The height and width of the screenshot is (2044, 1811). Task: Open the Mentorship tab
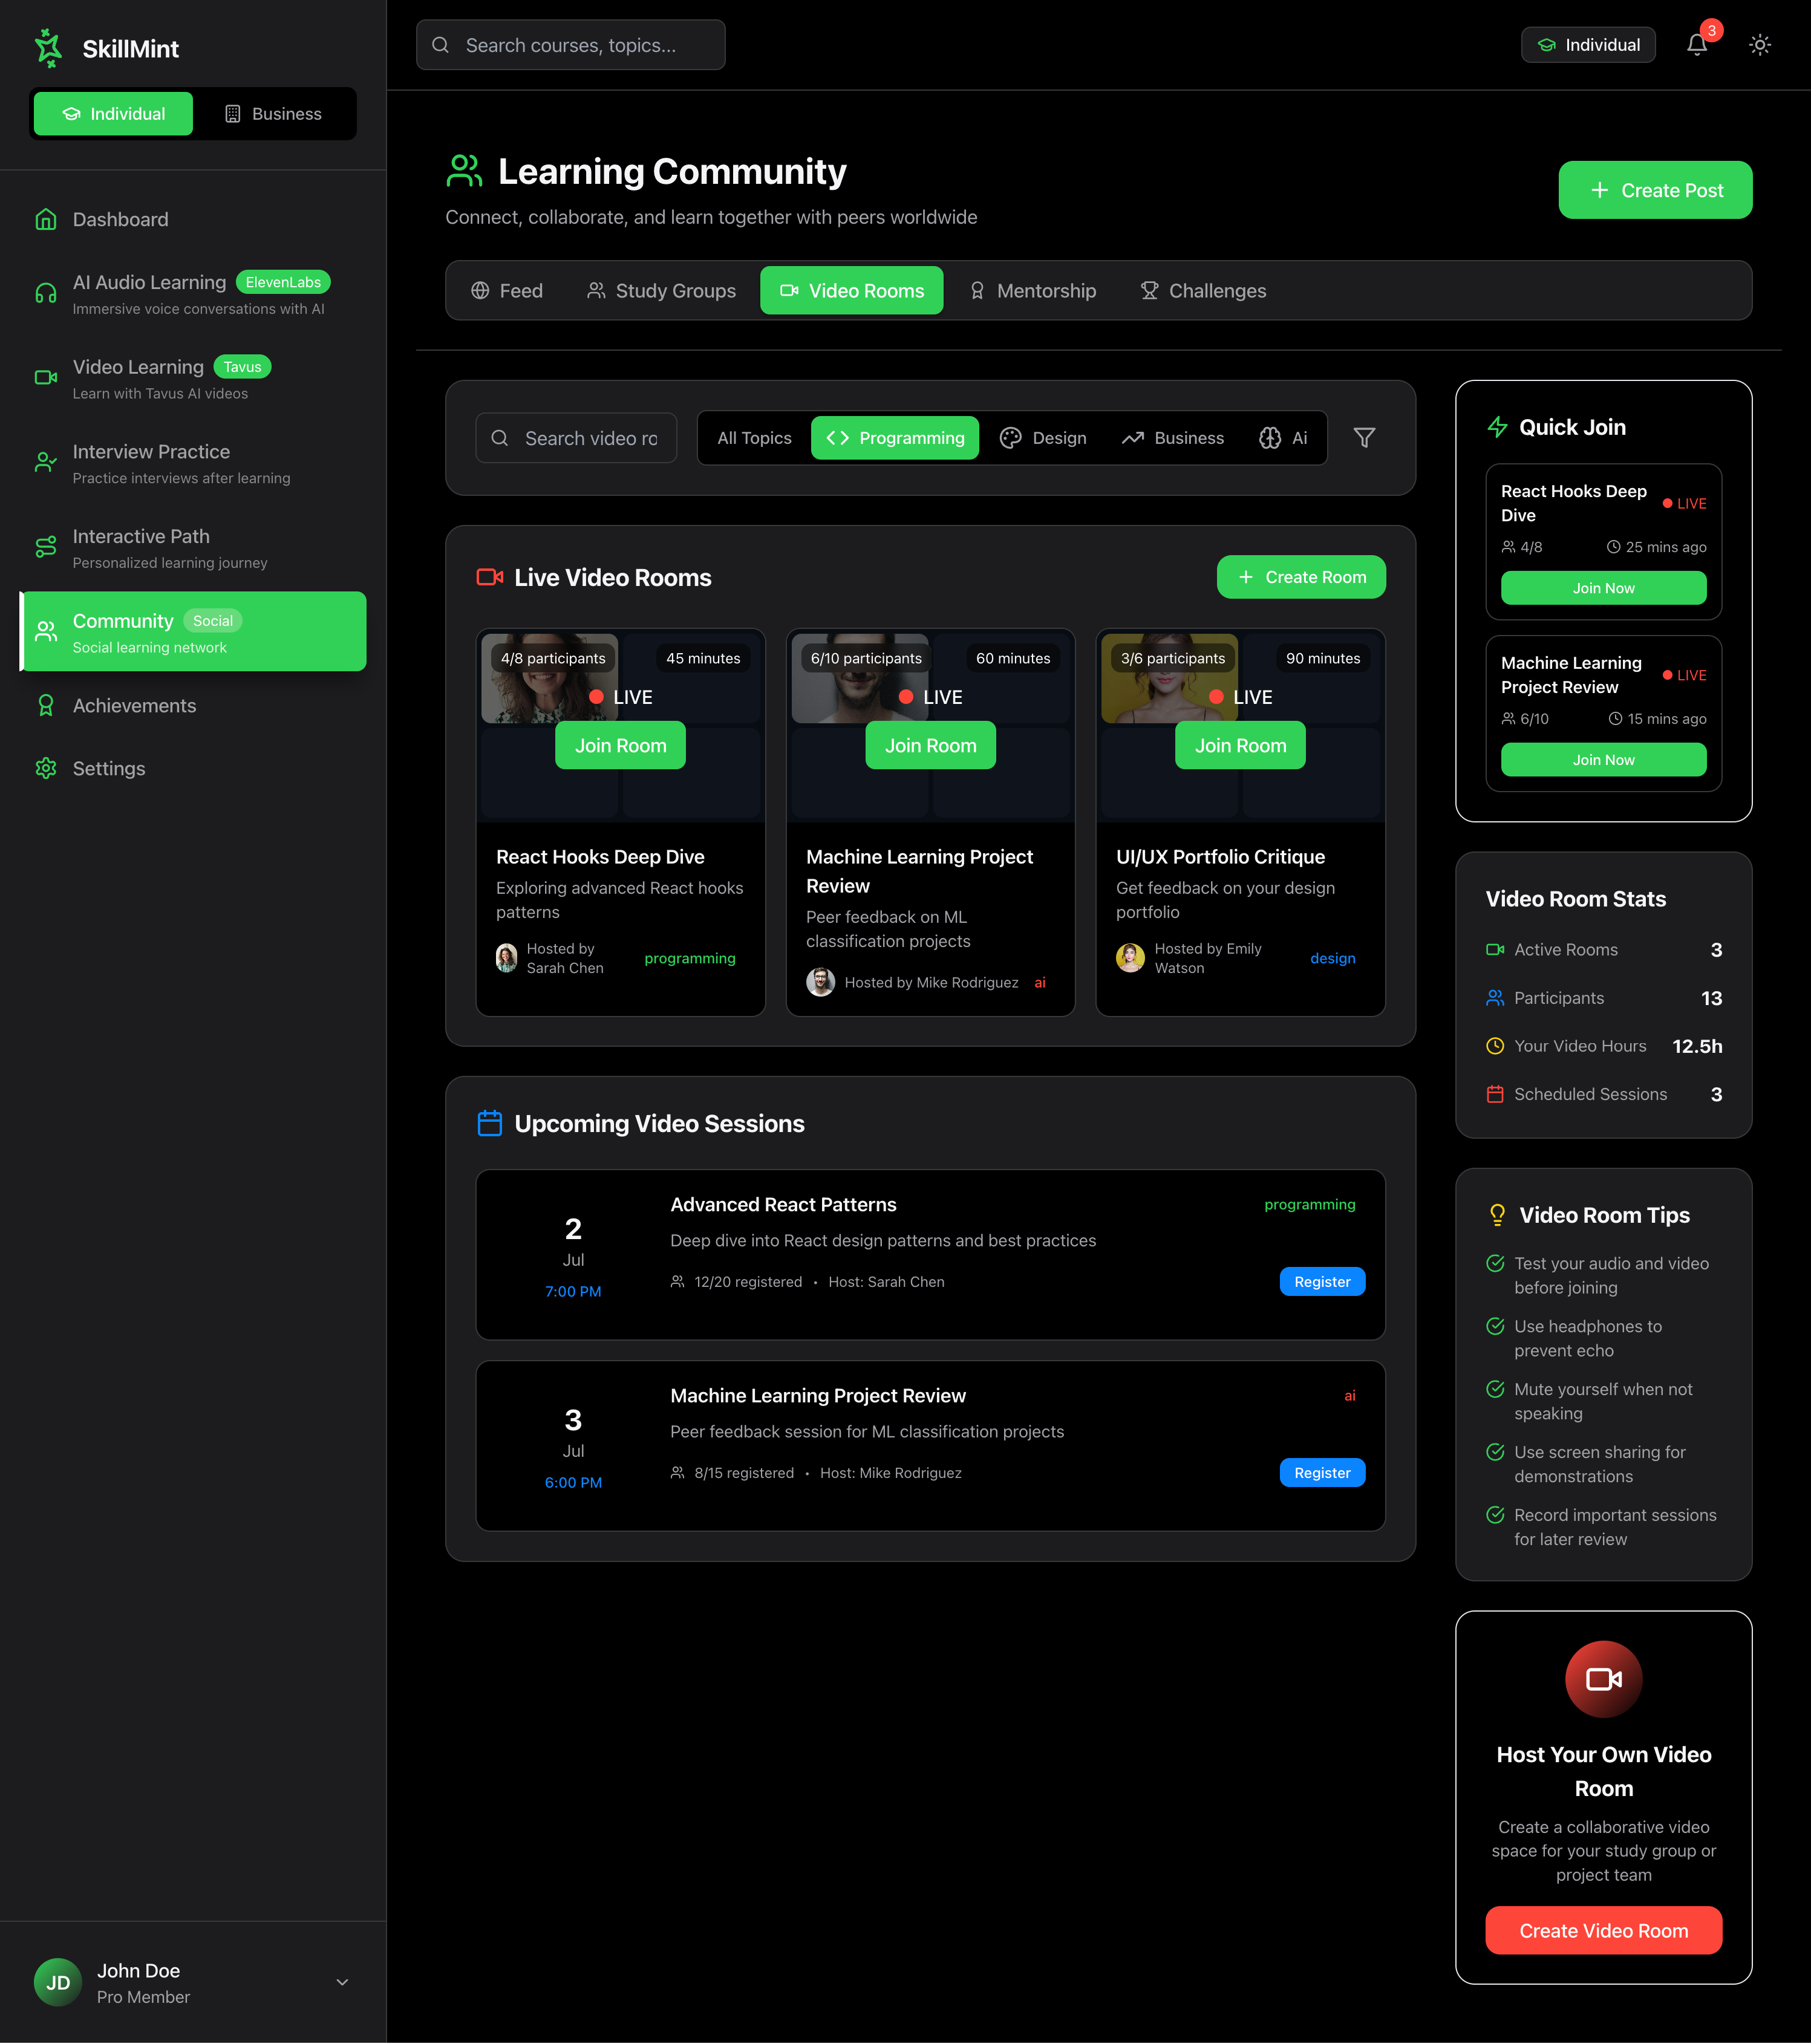tap(1032, 291)
